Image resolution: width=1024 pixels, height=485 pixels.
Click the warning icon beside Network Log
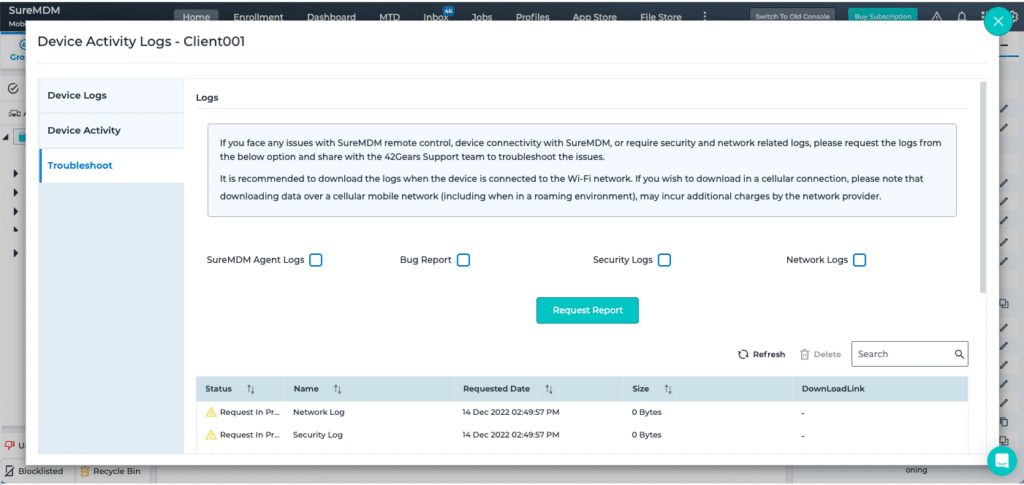[x=211, y=412]
